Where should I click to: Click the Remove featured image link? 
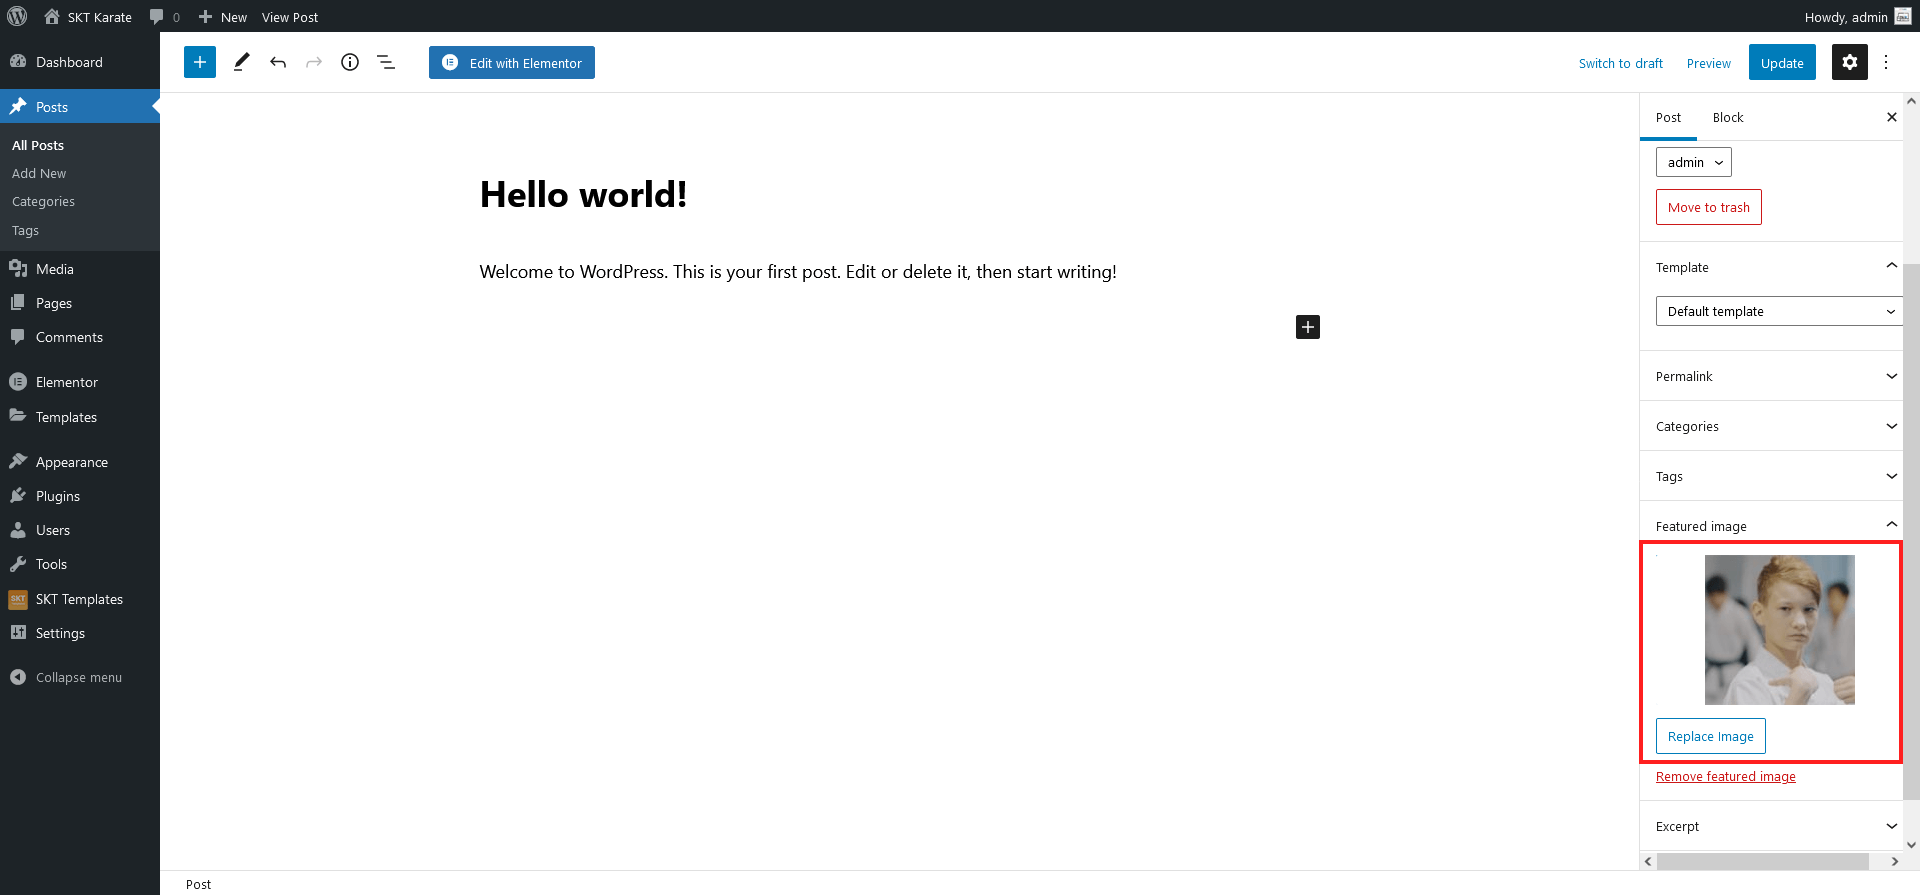(1725, 777)
